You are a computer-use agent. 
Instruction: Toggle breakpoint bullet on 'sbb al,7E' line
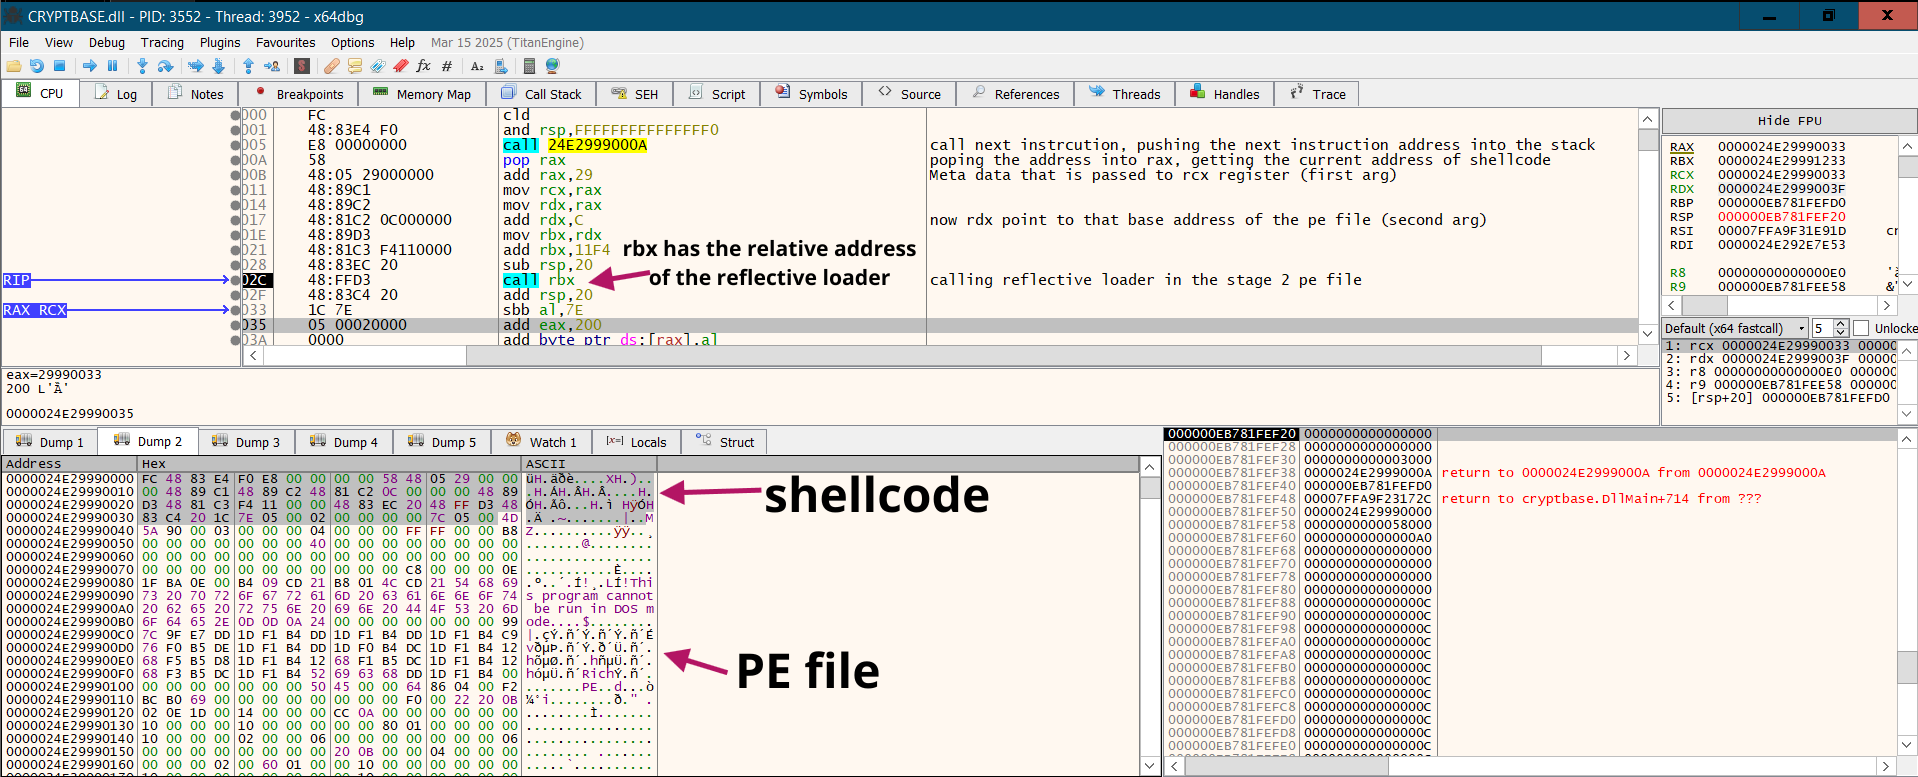tap(236, 310)
